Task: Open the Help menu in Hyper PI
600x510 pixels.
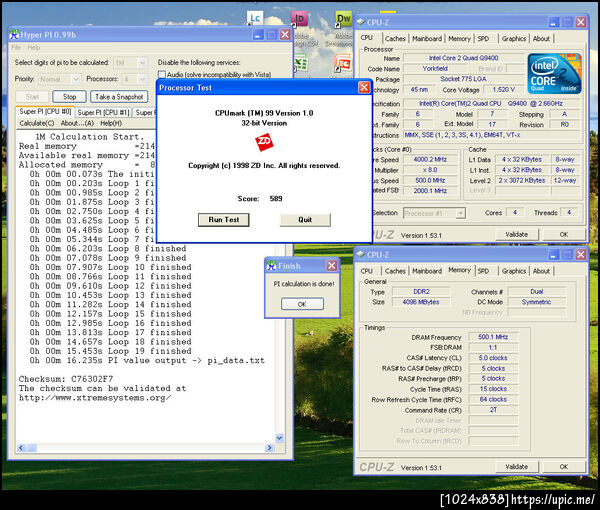Action: point(34,47)
